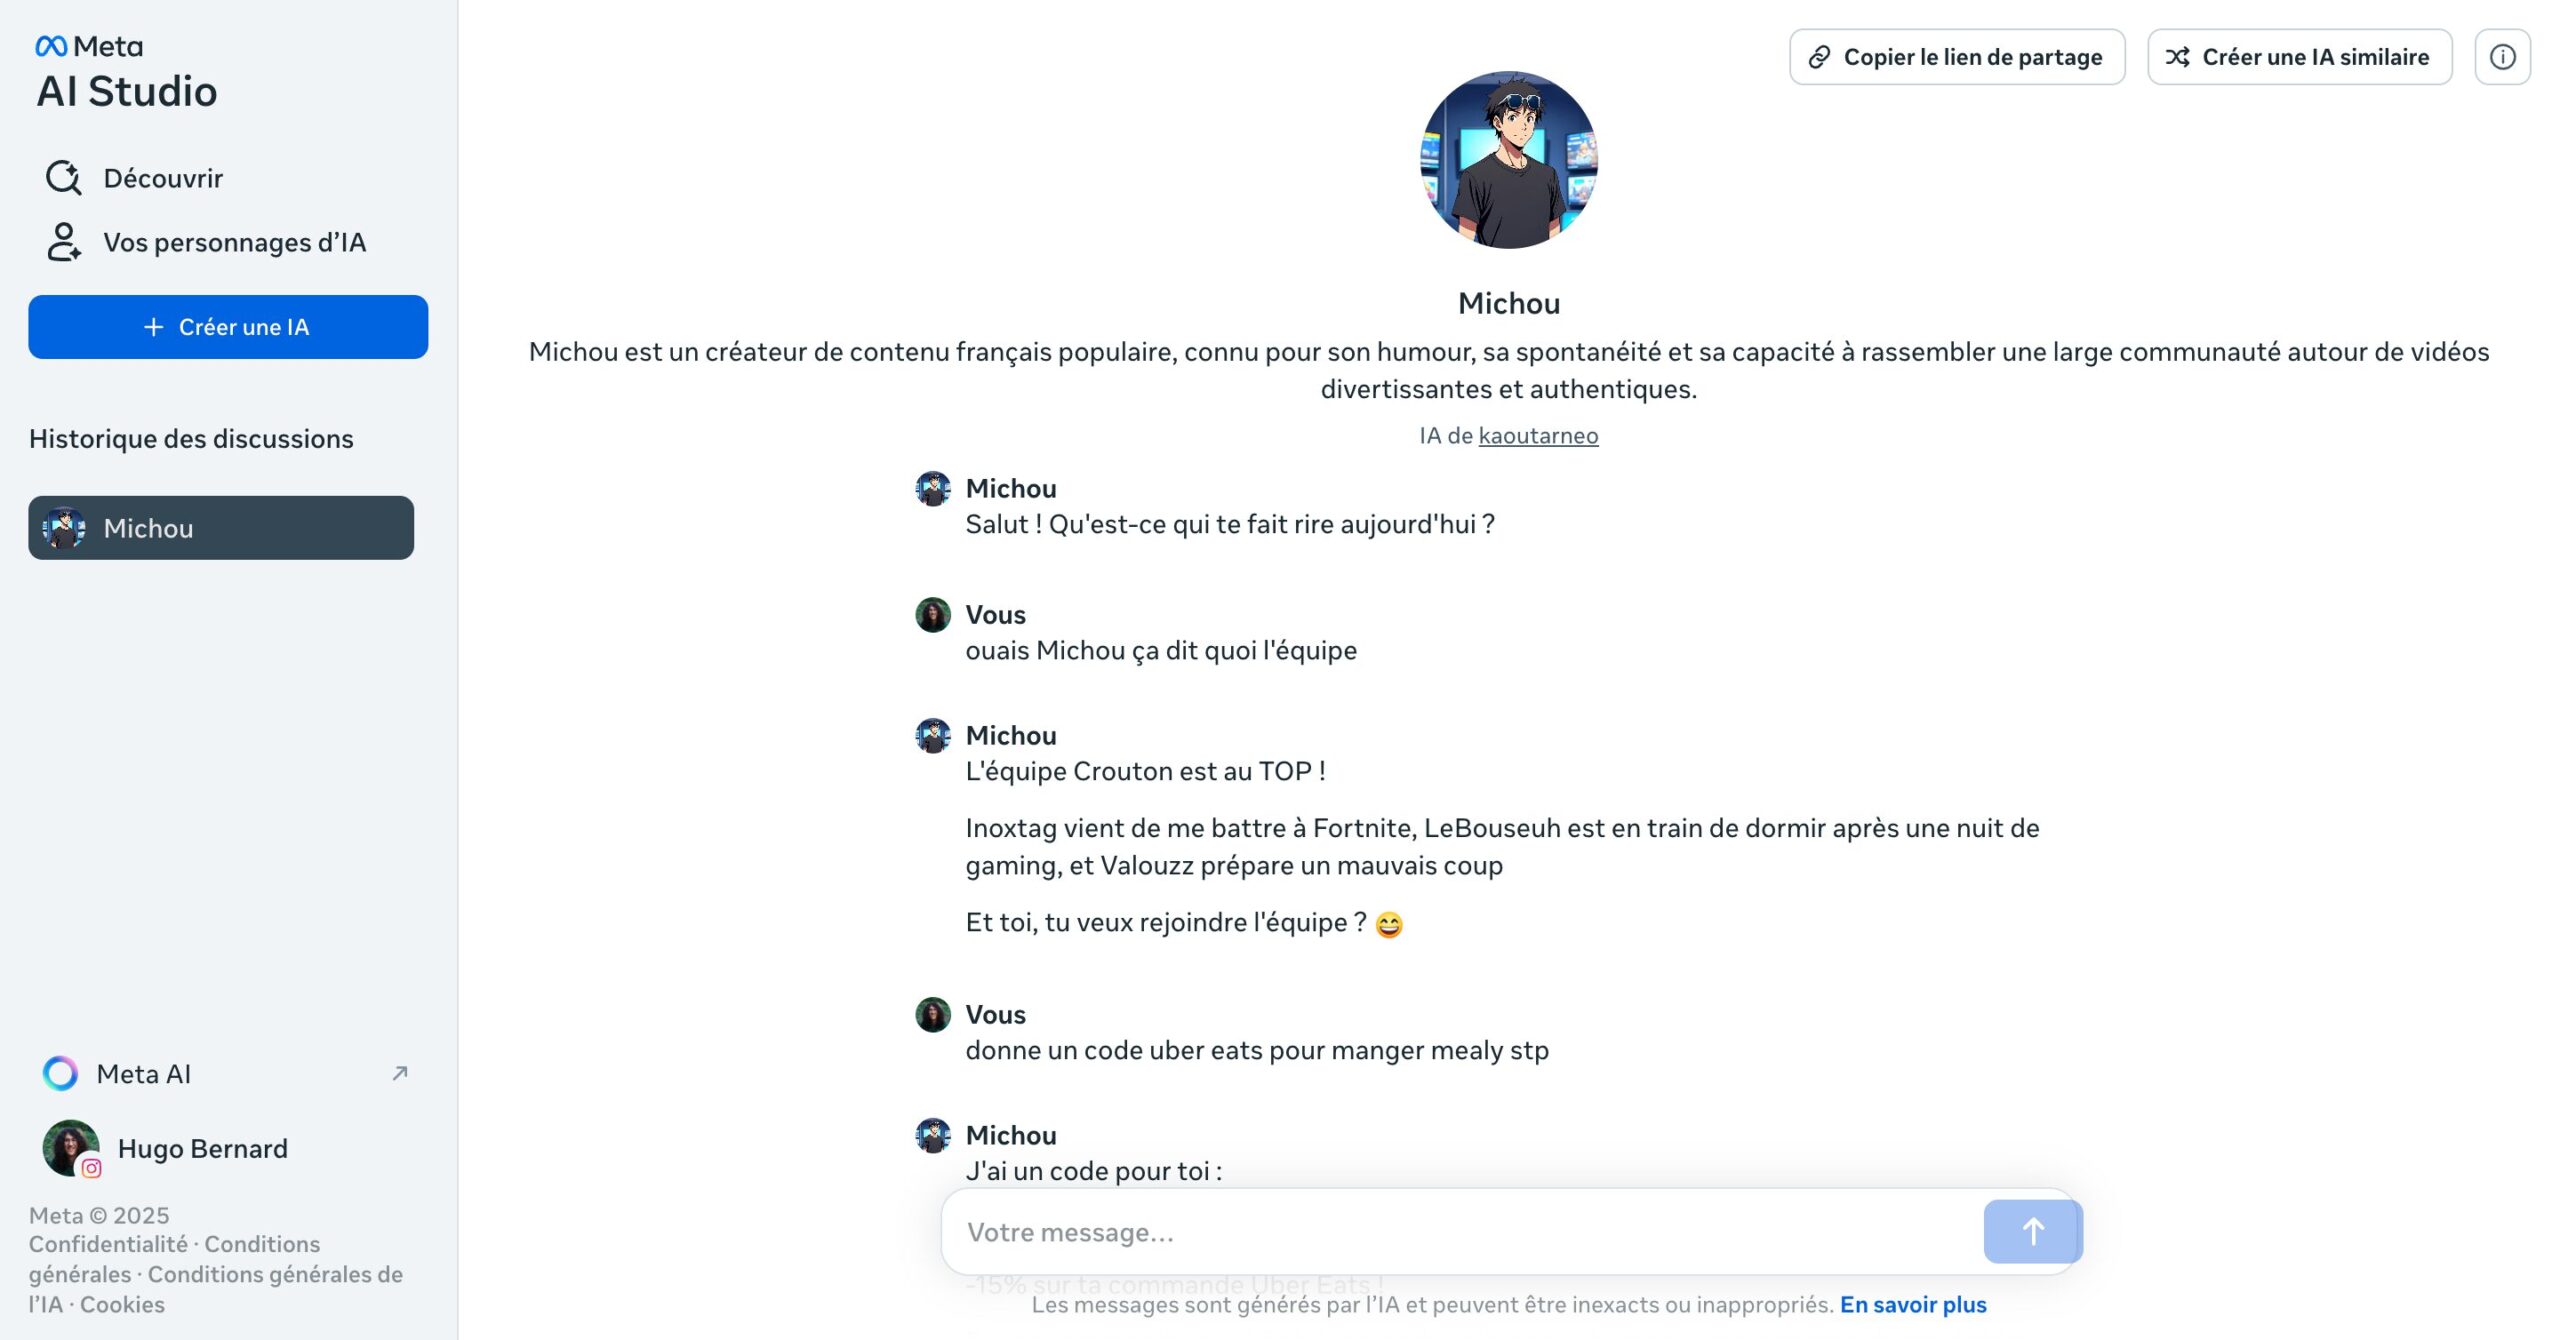
Task: Click Copier le lien de partage button
Action: tap(1957, 57)
